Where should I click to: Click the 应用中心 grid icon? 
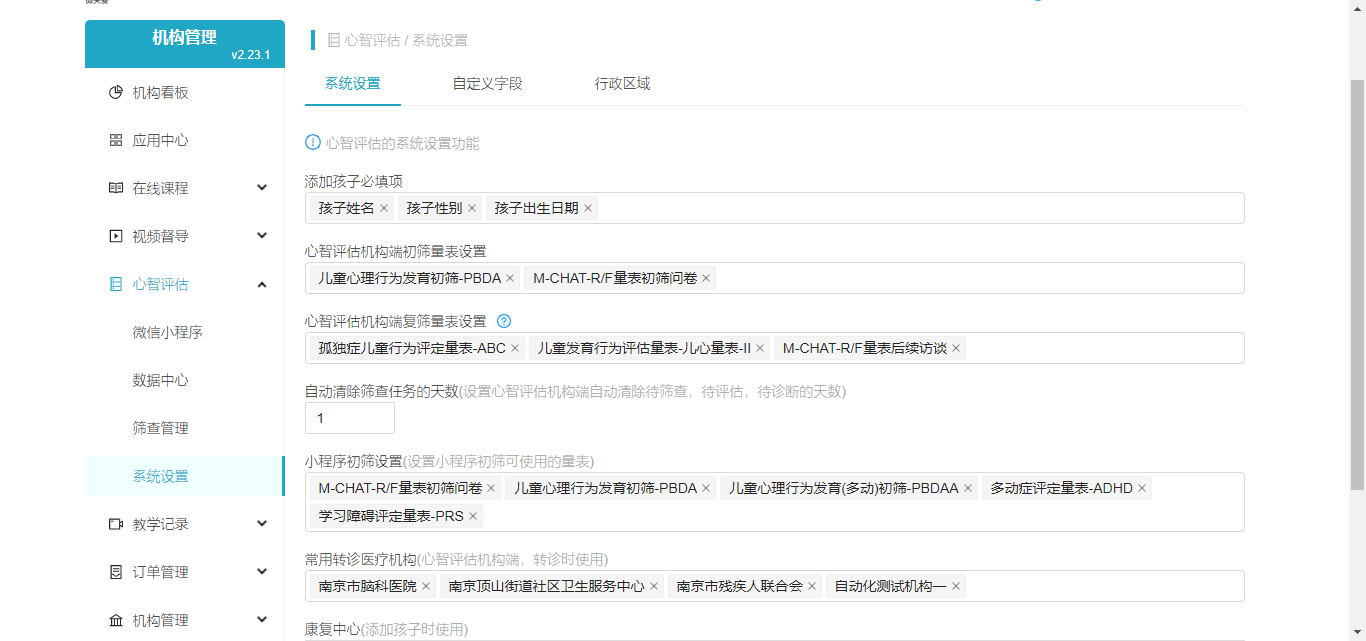[116, 141]
